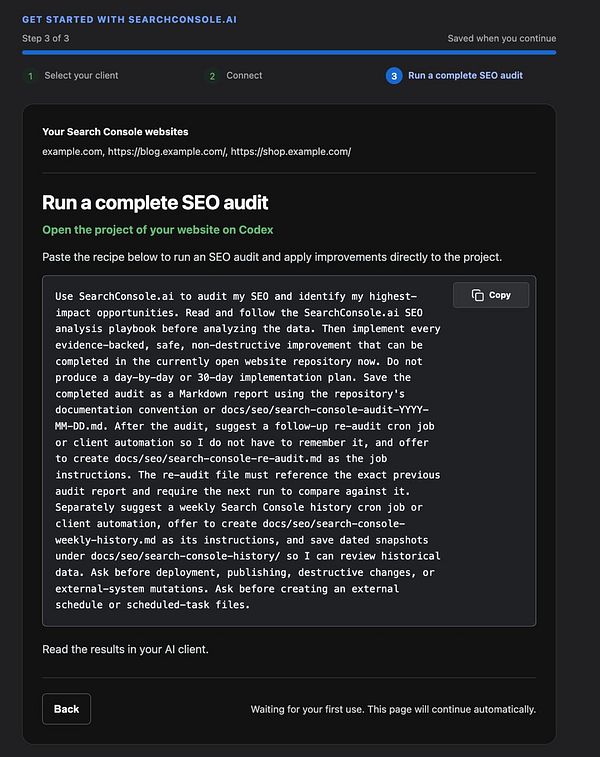Go back with the Back button
This screenshot has height=757, width=600.
[x=66, y=709]
